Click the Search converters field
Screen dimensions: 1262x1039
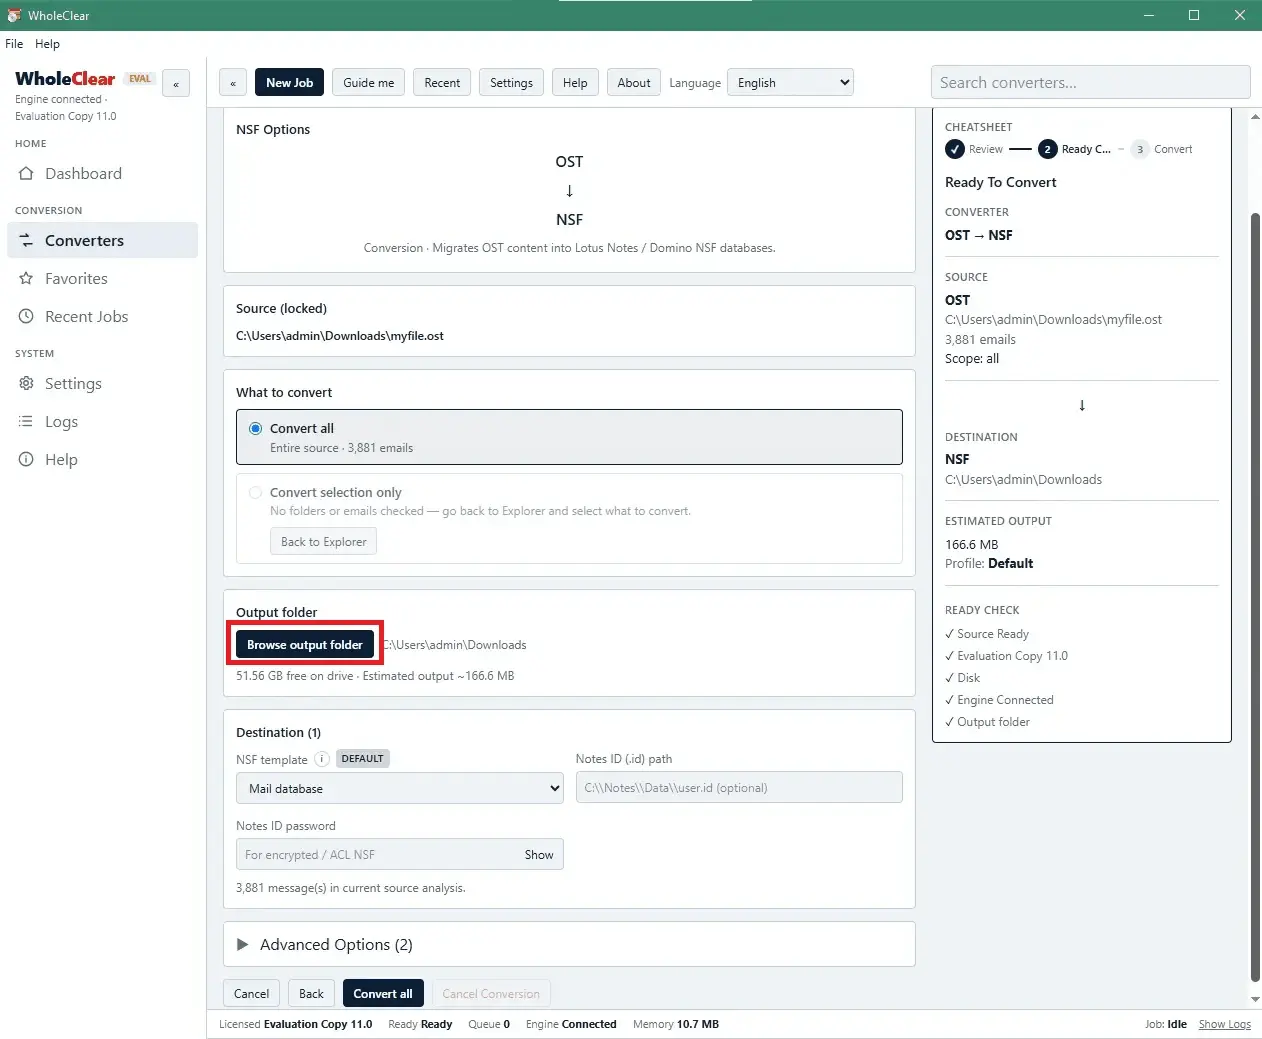coord(1090,83)
